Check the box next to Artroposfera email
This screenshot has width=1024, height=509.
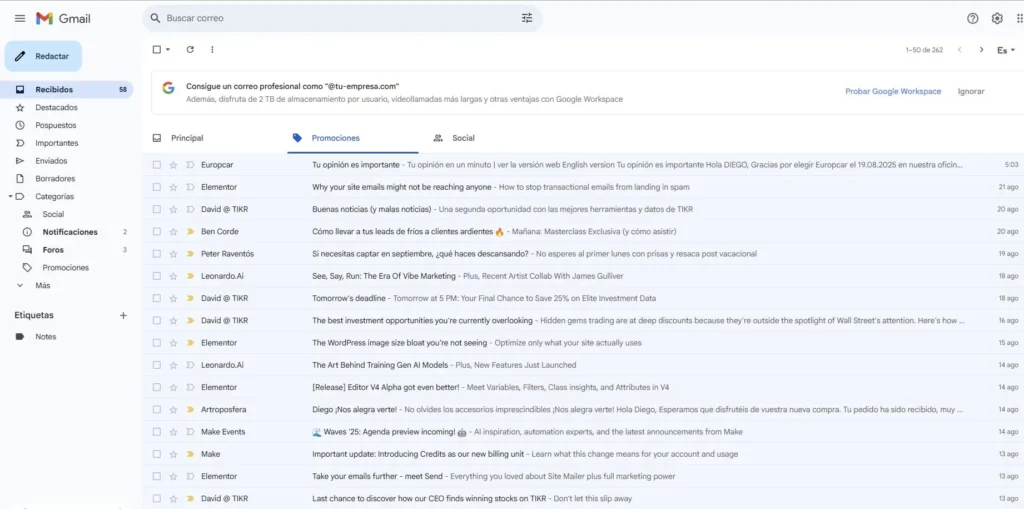click(x=157, y=409)
